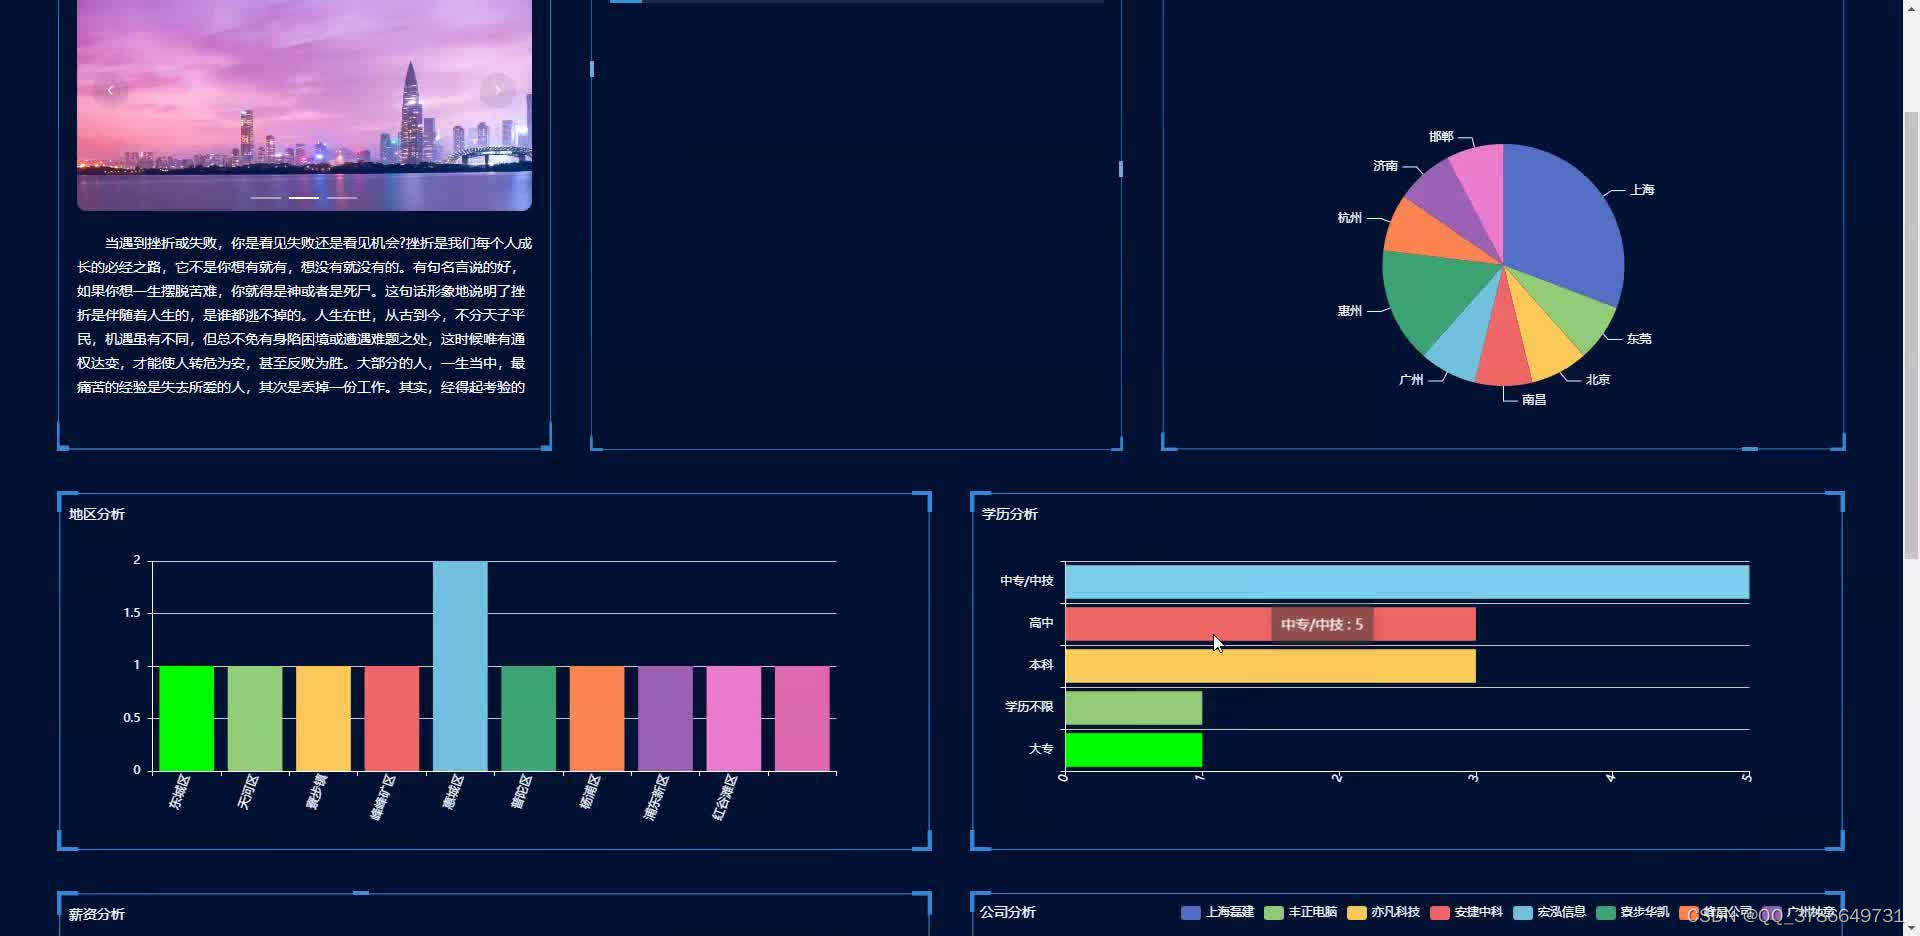Click the page vertical scrollbar thumb
Screen dimensions: 1920x936
1911,334
